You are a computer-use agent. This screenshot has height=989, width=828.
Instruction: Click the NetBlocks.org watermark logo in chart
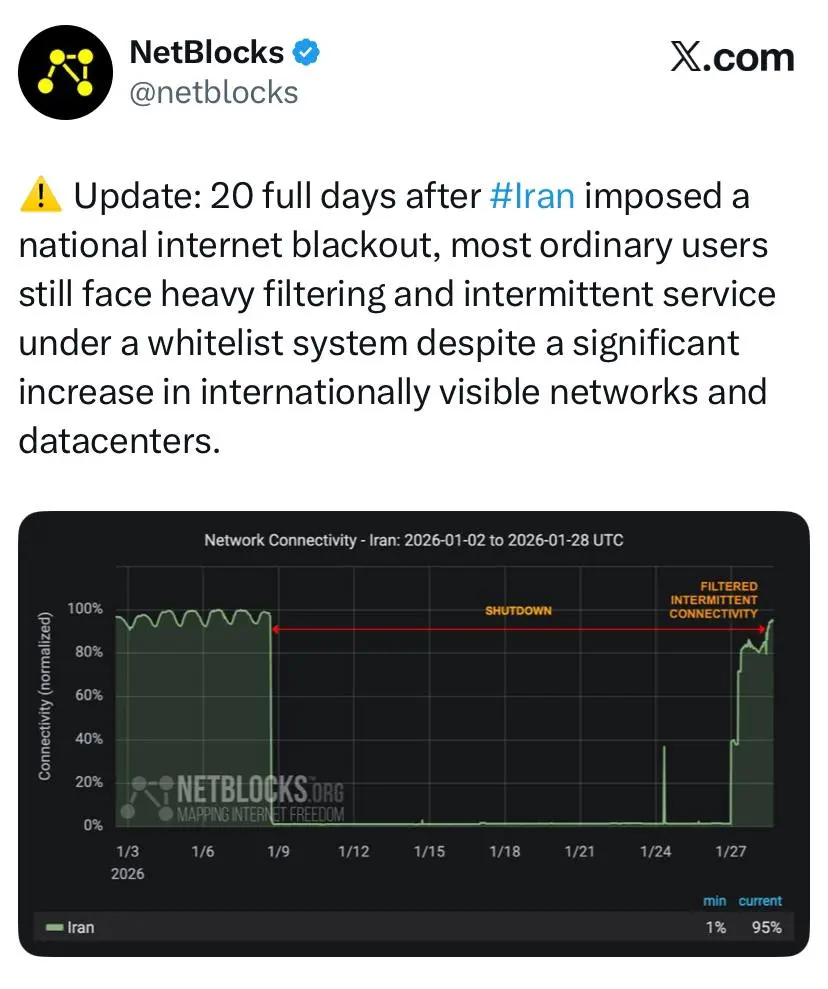point(236,798)
